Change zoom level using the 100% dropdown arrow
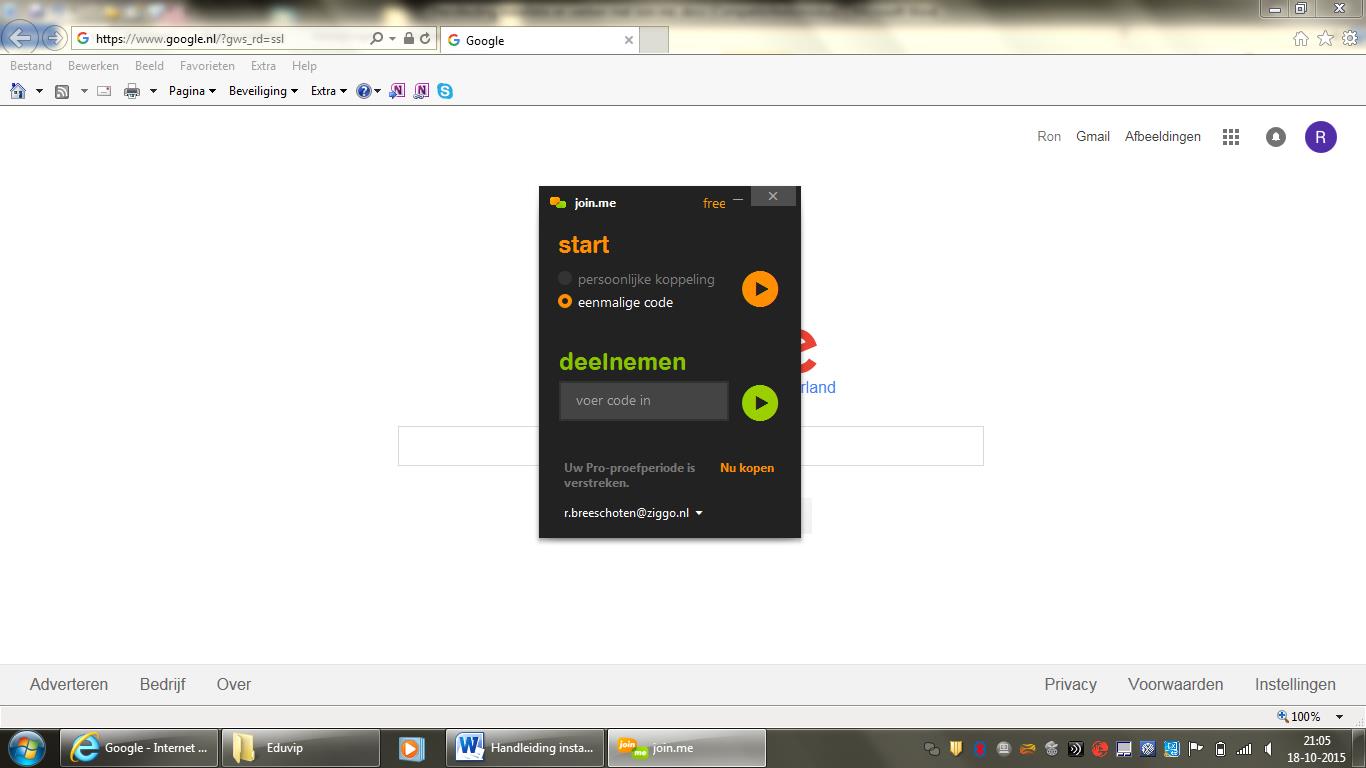 point(1342,717)
